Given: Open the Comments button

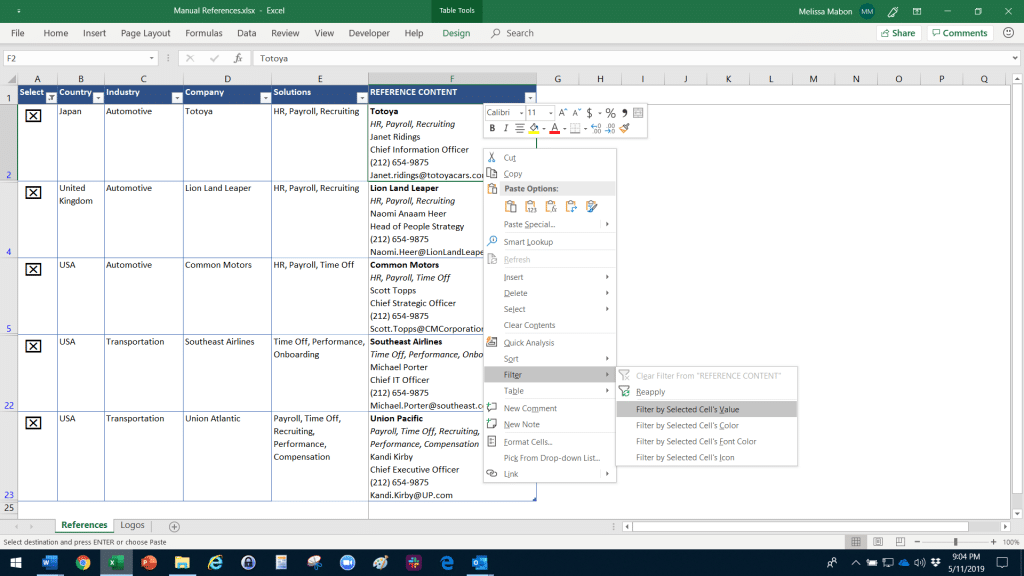Looking at the screenshot, I should (958, 33).
